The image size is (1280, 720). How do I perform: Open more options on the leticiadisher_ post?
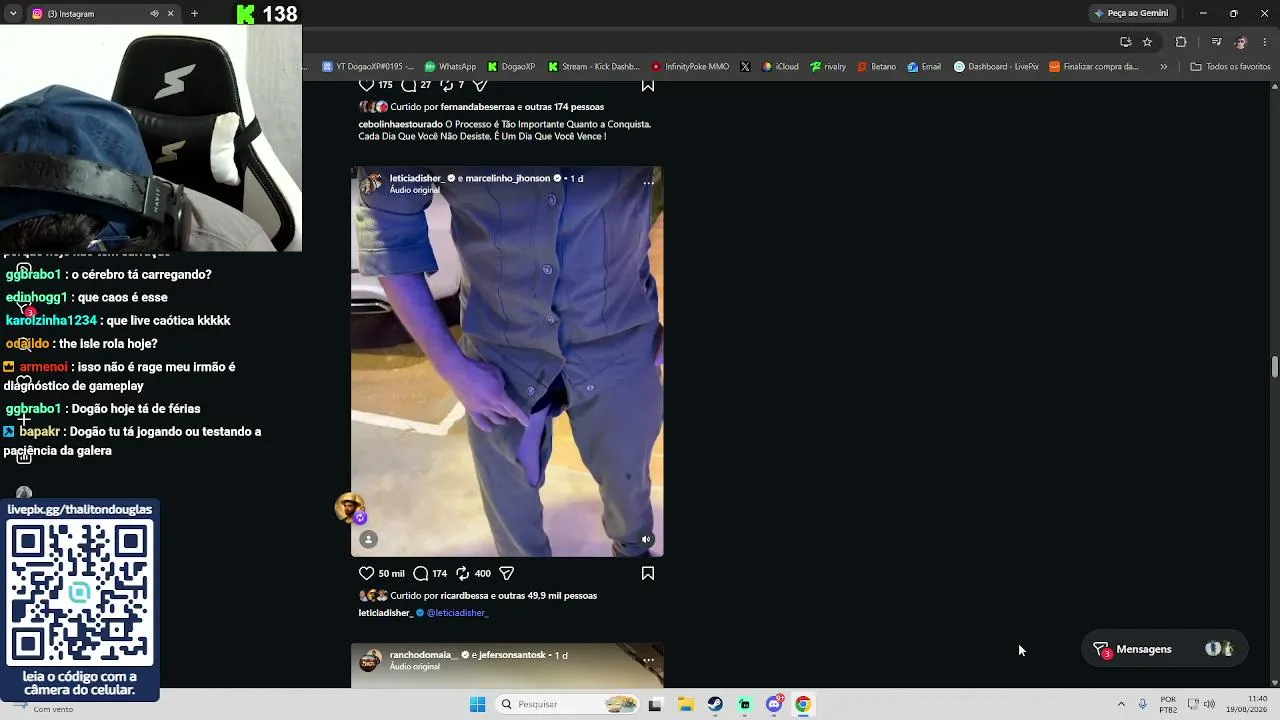tap(648, 183)
